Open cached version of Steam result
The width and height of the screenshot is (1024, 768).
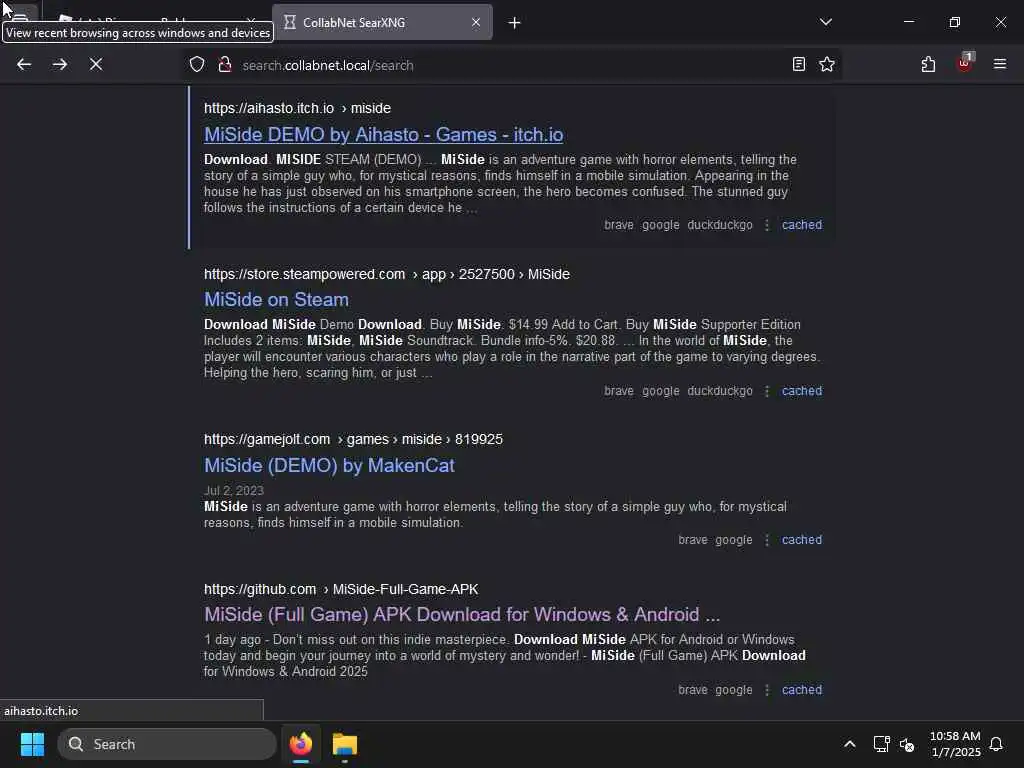click(802, 391)
